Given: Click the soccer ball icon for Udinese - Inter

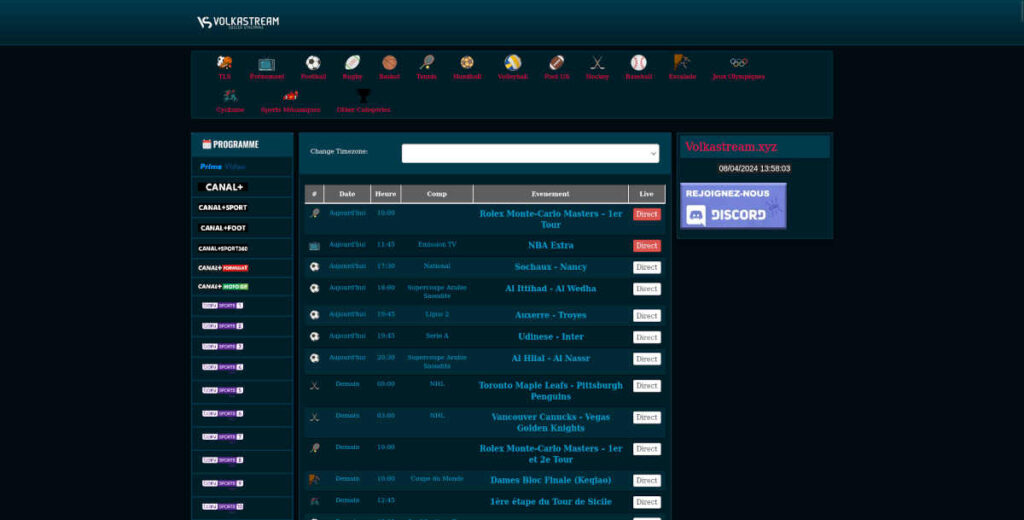Looking at the screenshot, I should 314,337.
